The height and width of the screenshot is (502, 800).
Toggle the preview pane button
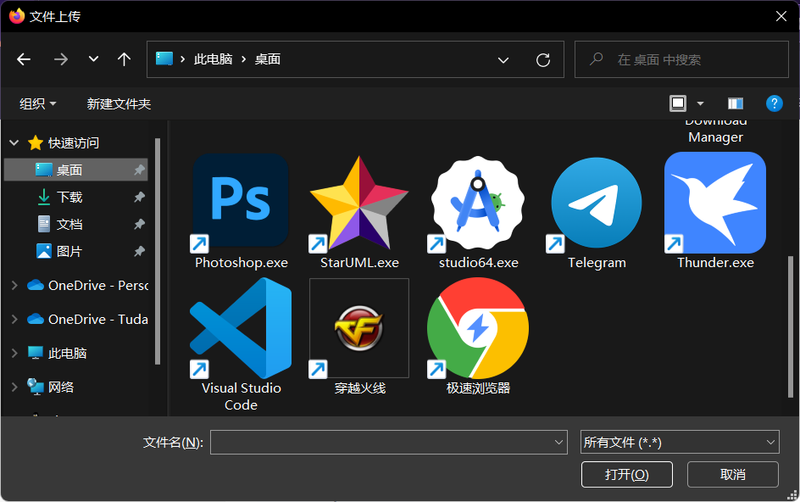coord(735,104)
